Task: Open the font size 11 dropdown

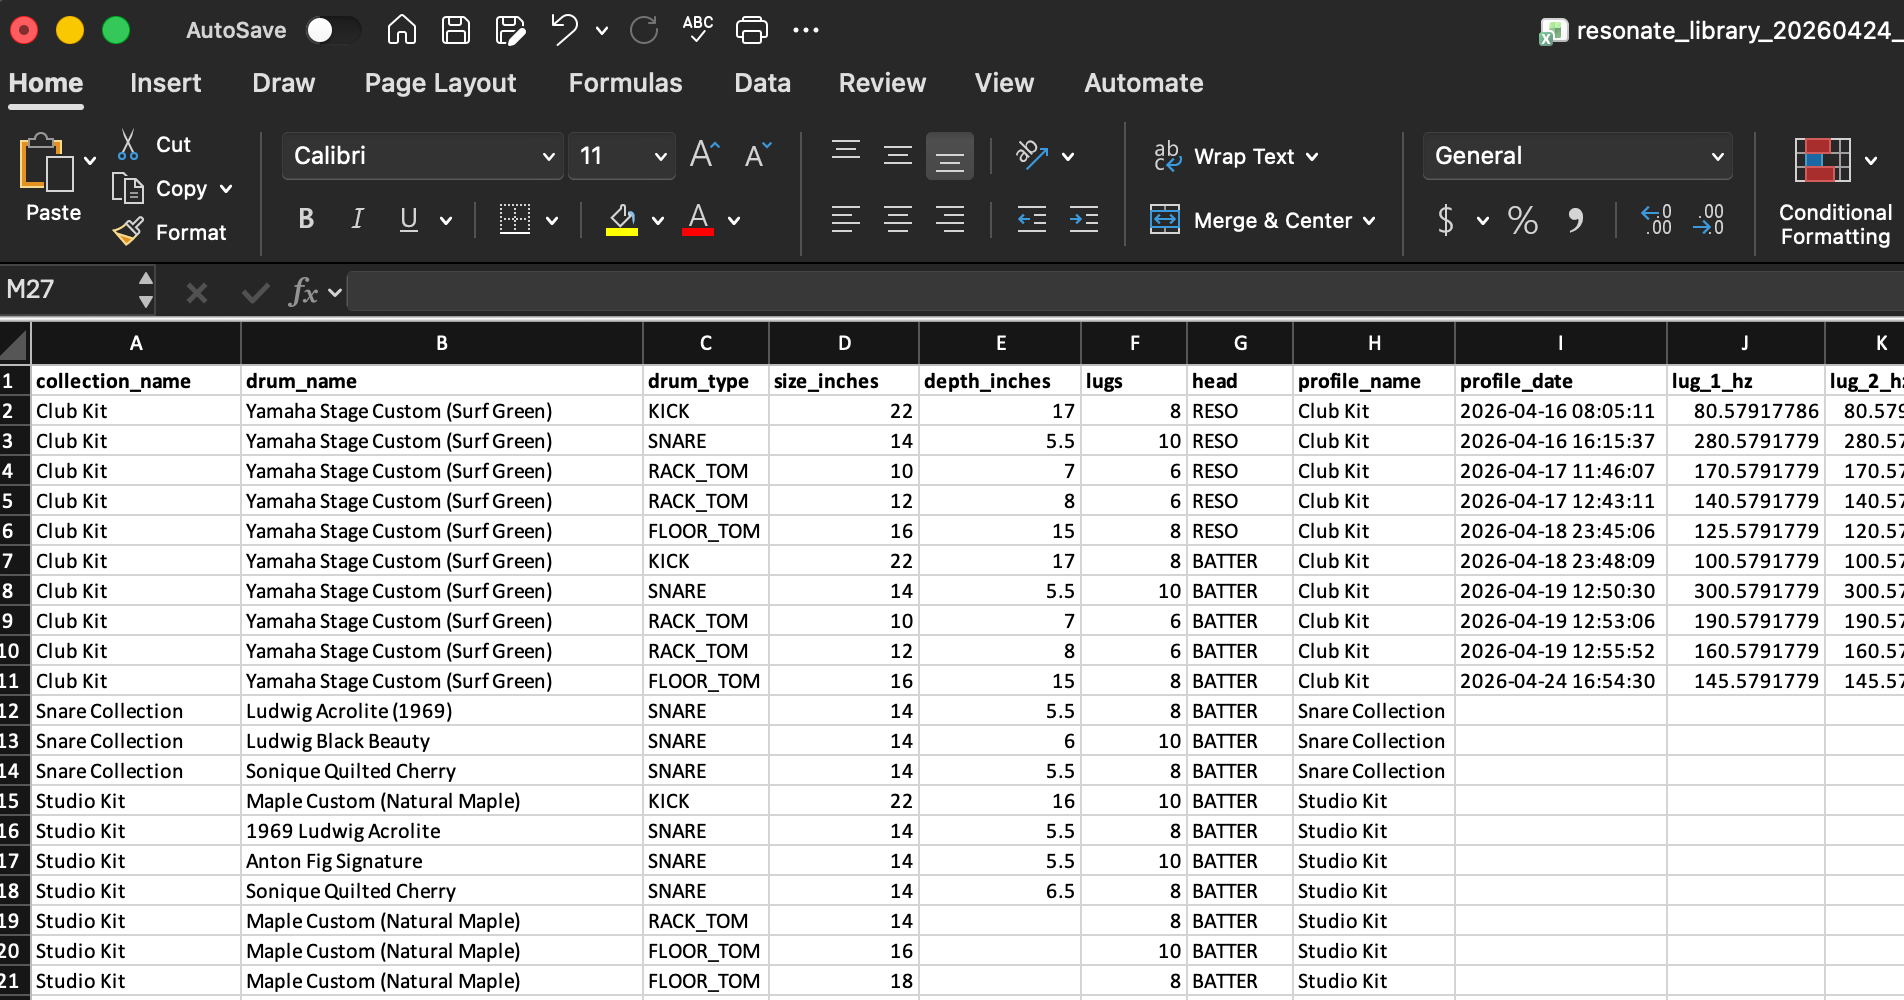Action: (x=660, y=157)
